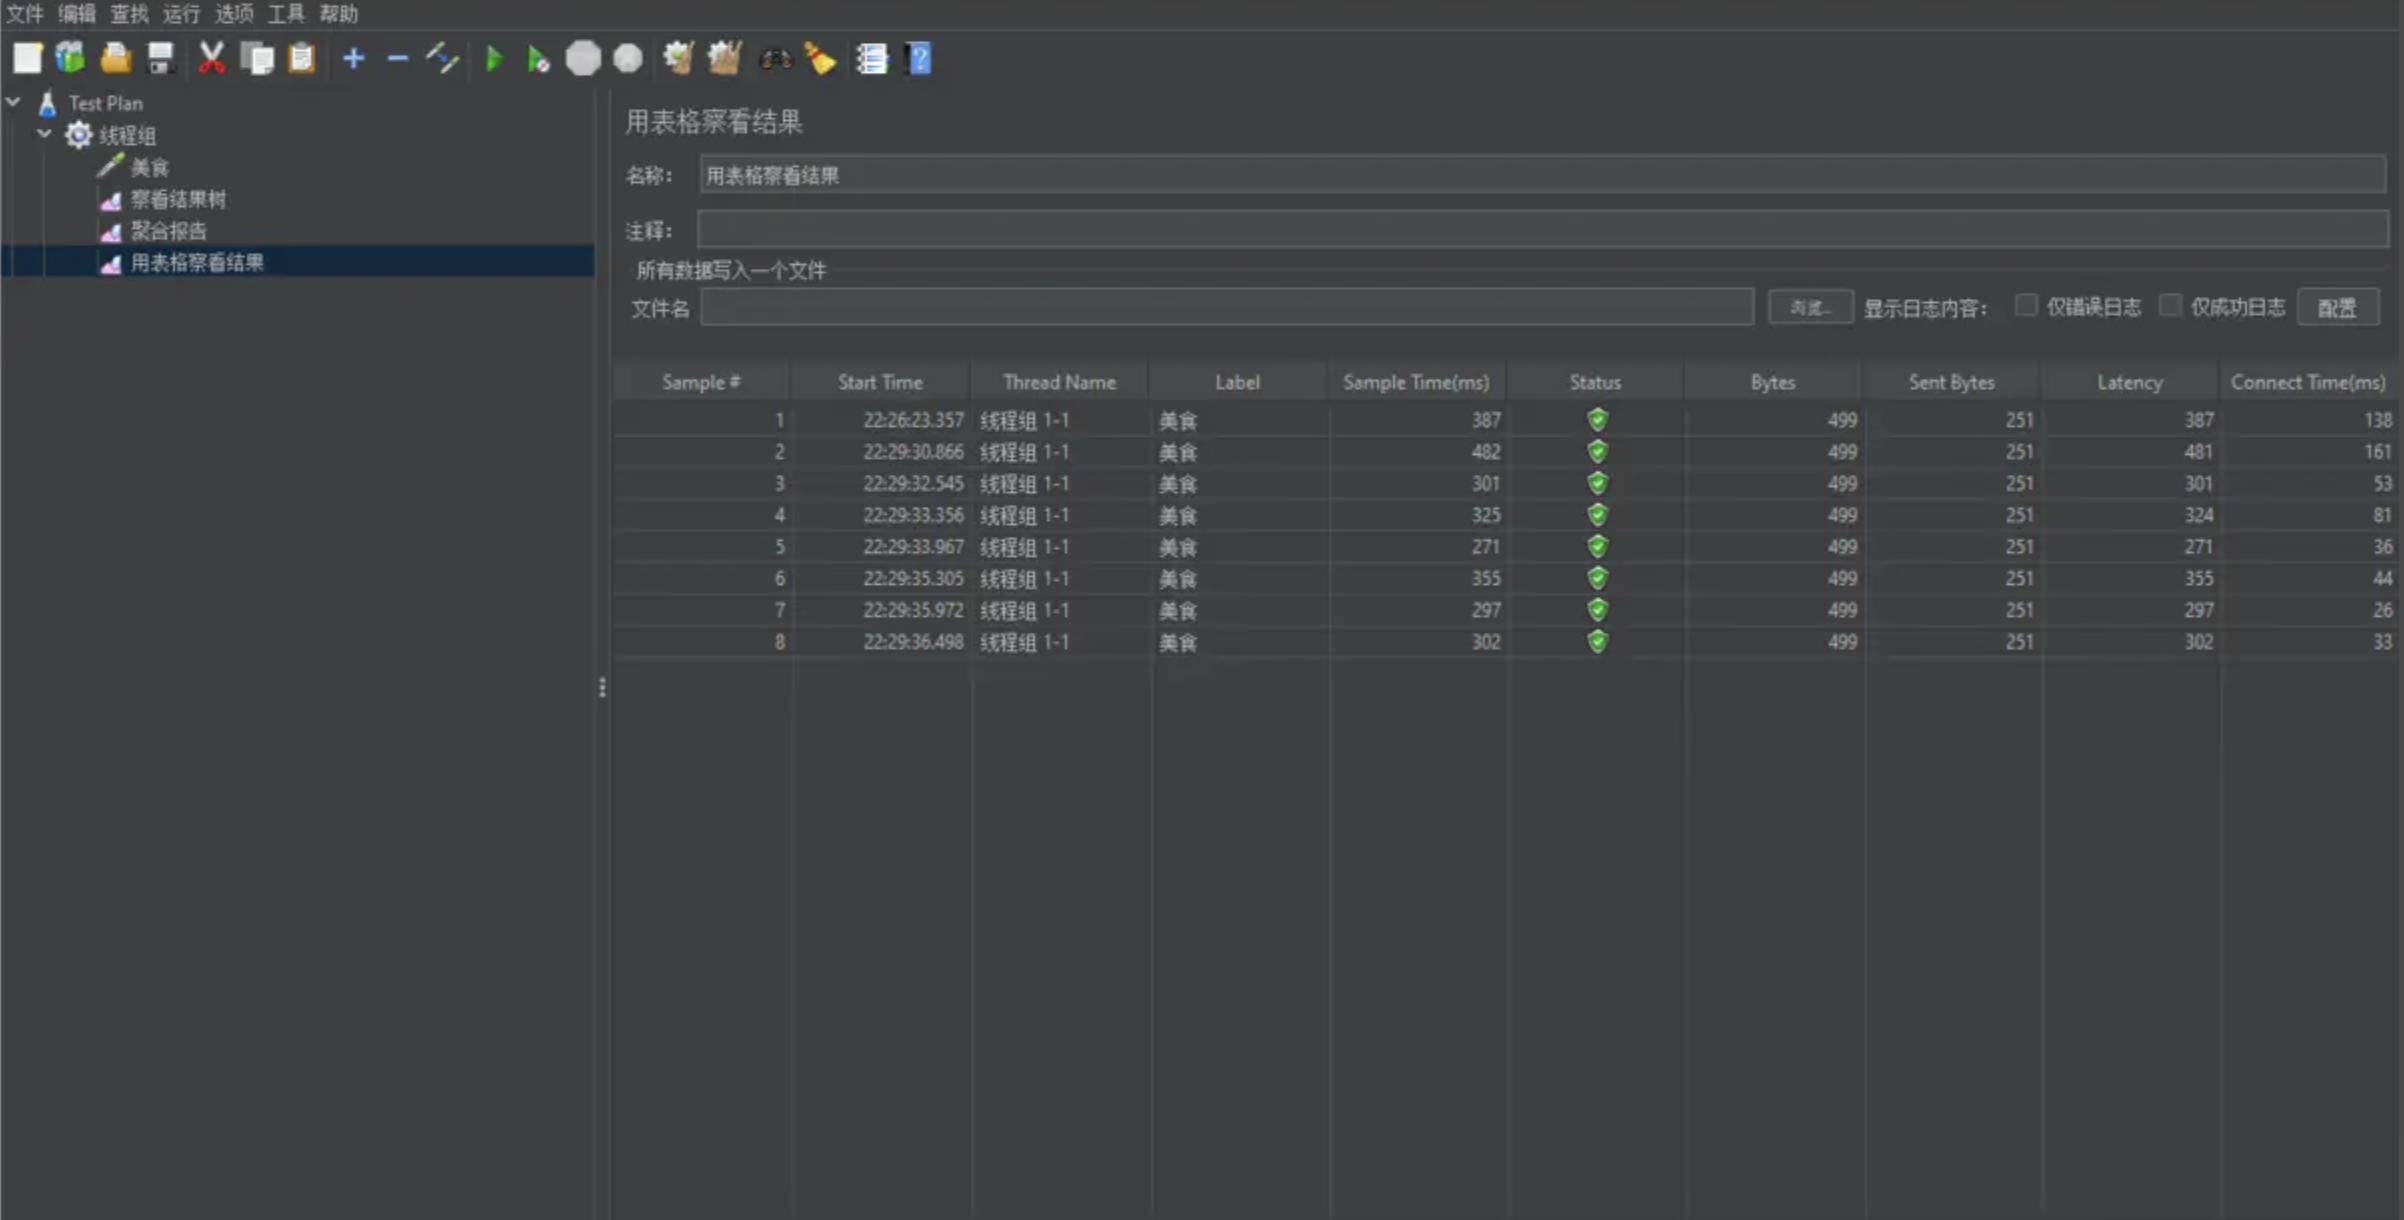The width and height of the screenshot is (2404, 1220).
Task: Click the Save test plan icon
Action: [160, 59]
